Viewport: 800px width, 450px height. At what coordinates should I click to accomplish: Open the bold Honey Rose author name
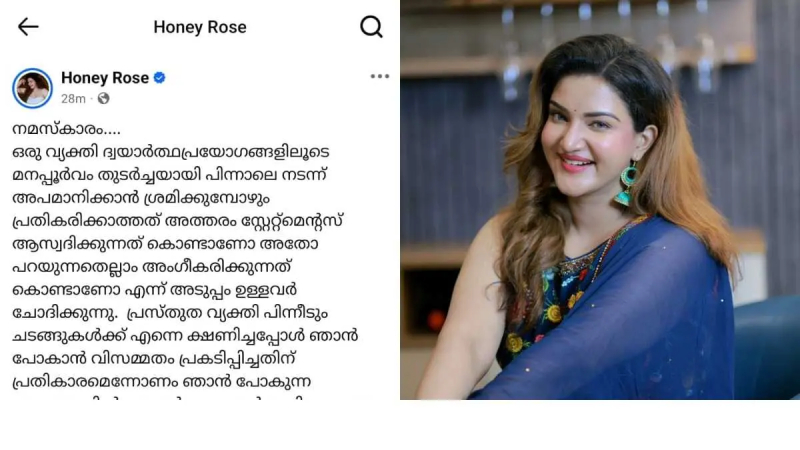point(105,78)
